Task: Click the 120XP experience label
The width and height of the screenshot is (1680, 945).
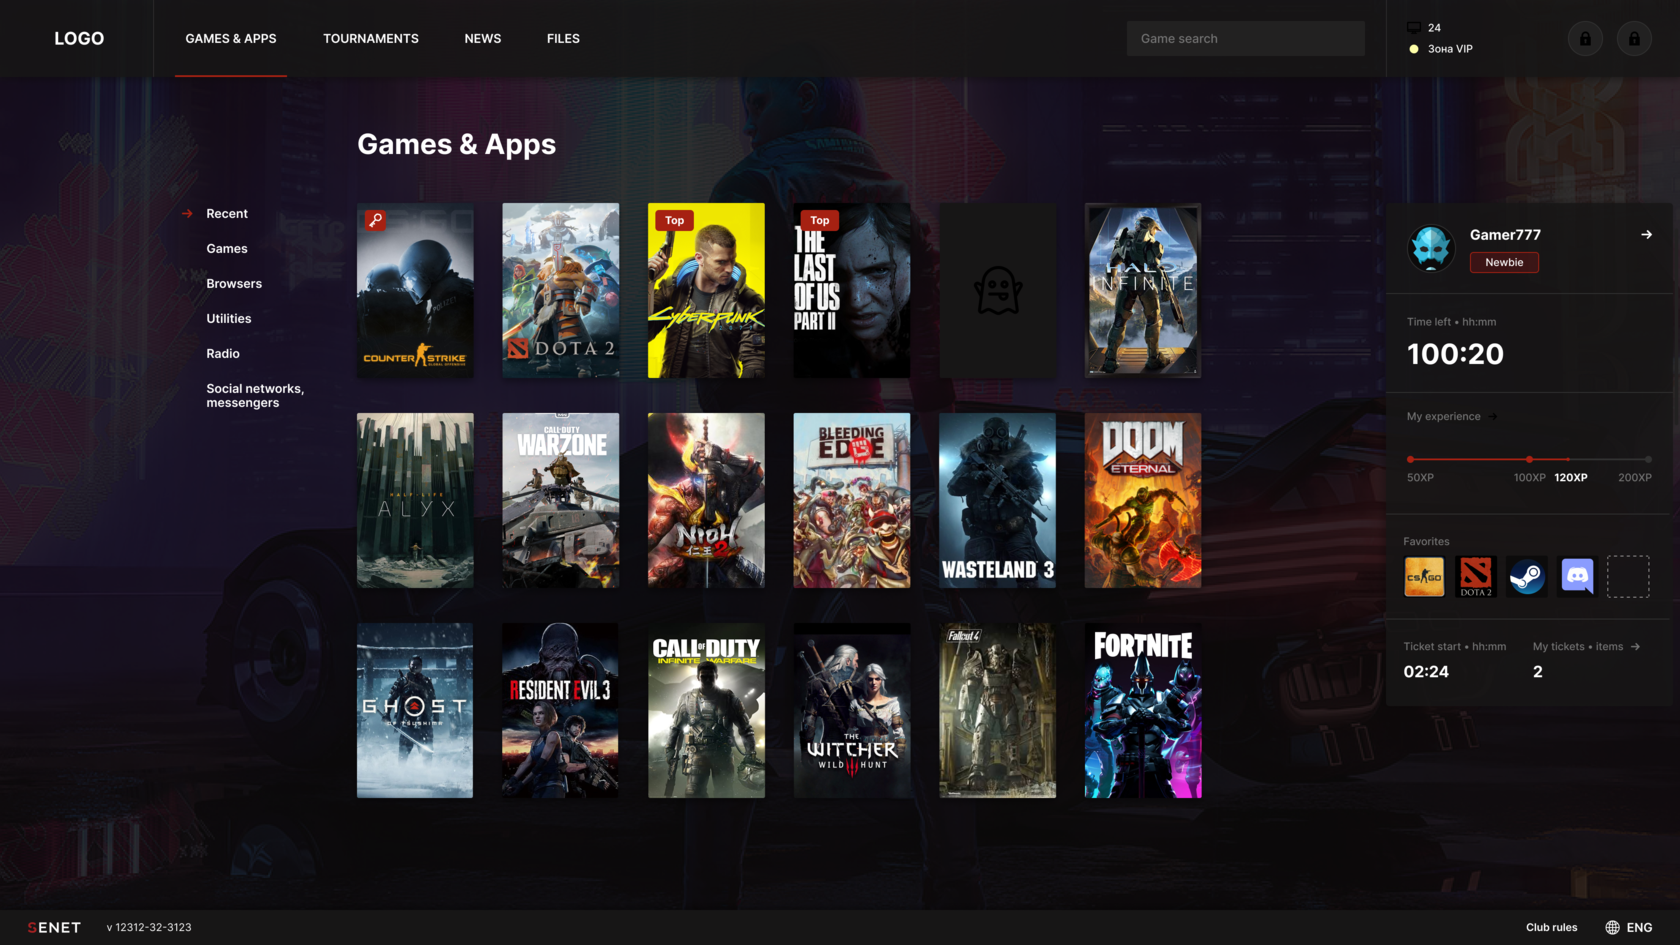Action: [x=1571, y=478]
